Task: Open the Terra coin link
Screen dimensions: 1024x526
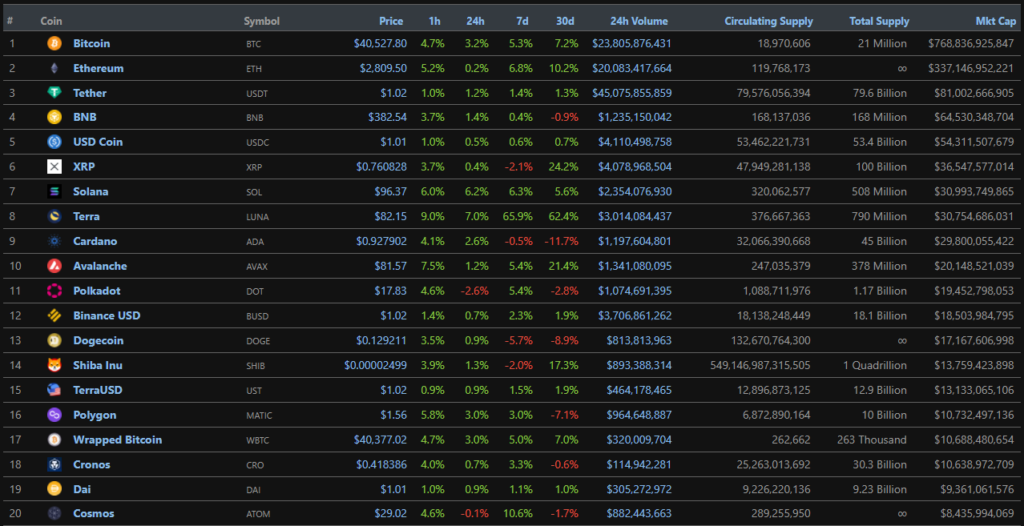Action: click(x=86, y=217)
